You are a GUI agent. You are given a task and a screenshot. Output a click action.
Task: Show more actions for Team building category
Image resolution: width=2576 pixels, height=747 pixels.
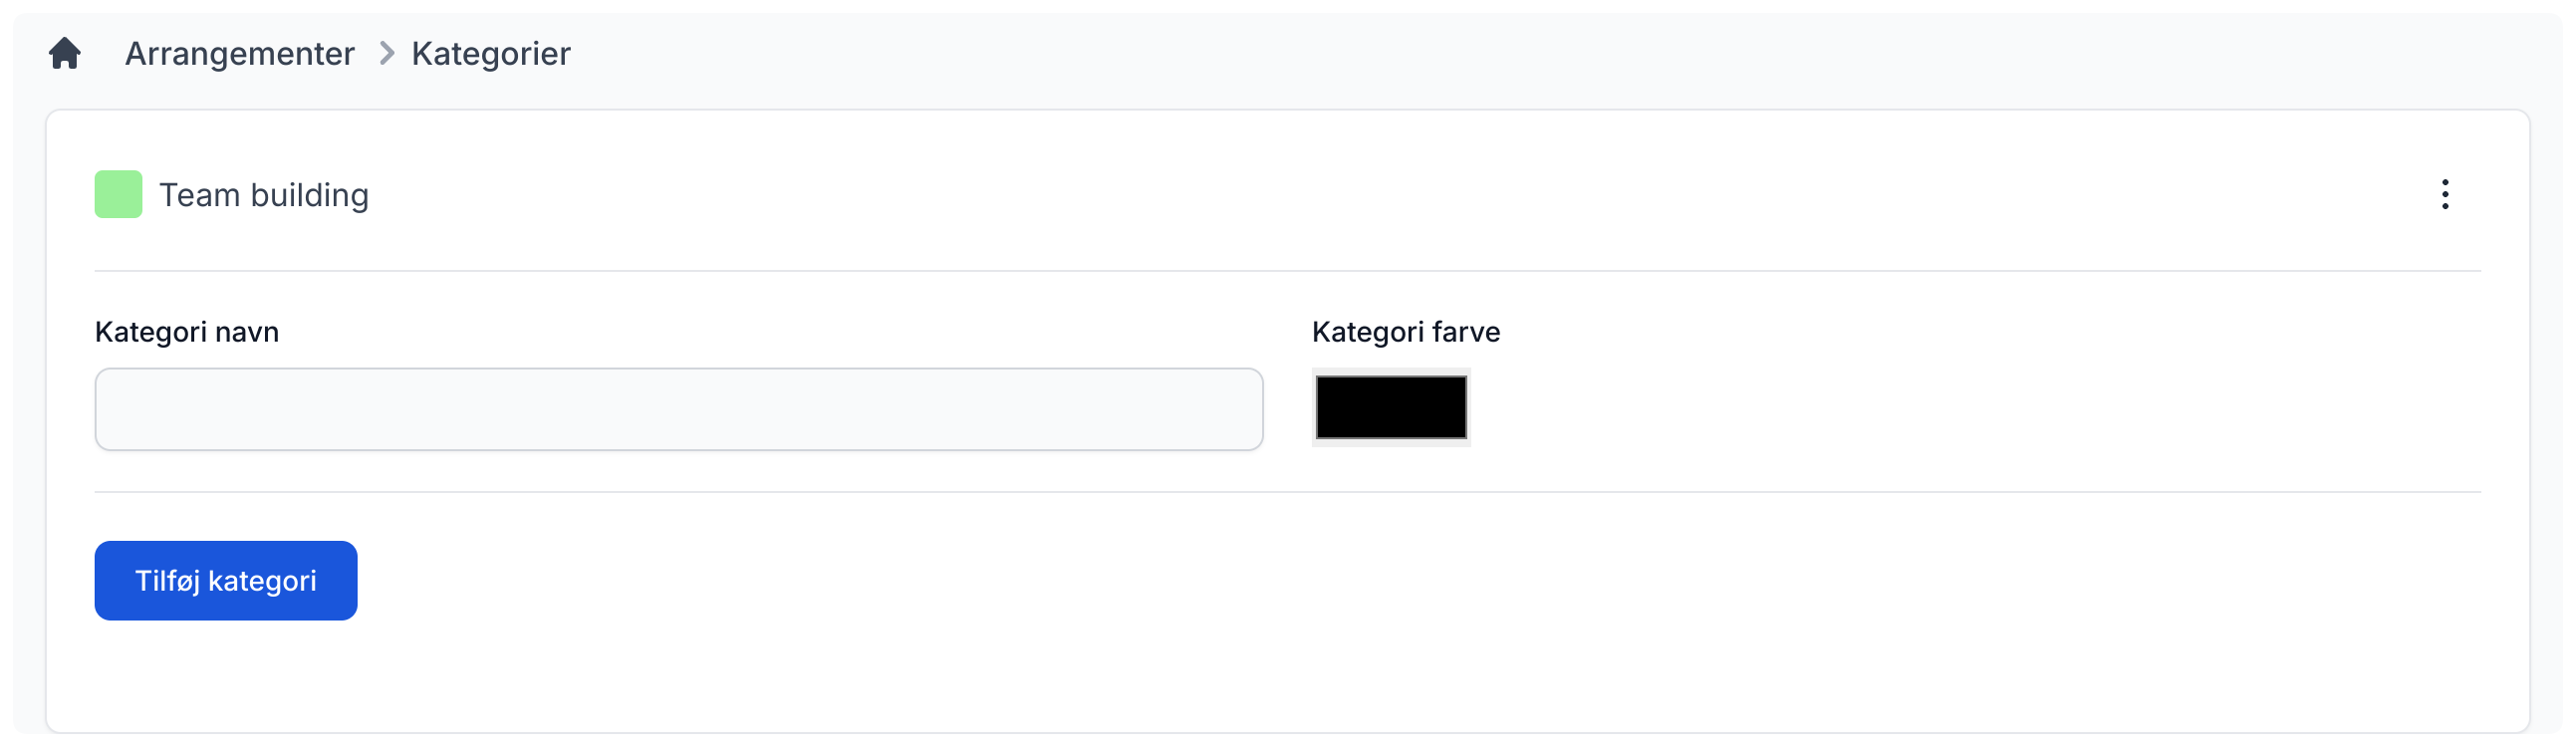(x=2444, y=194)
